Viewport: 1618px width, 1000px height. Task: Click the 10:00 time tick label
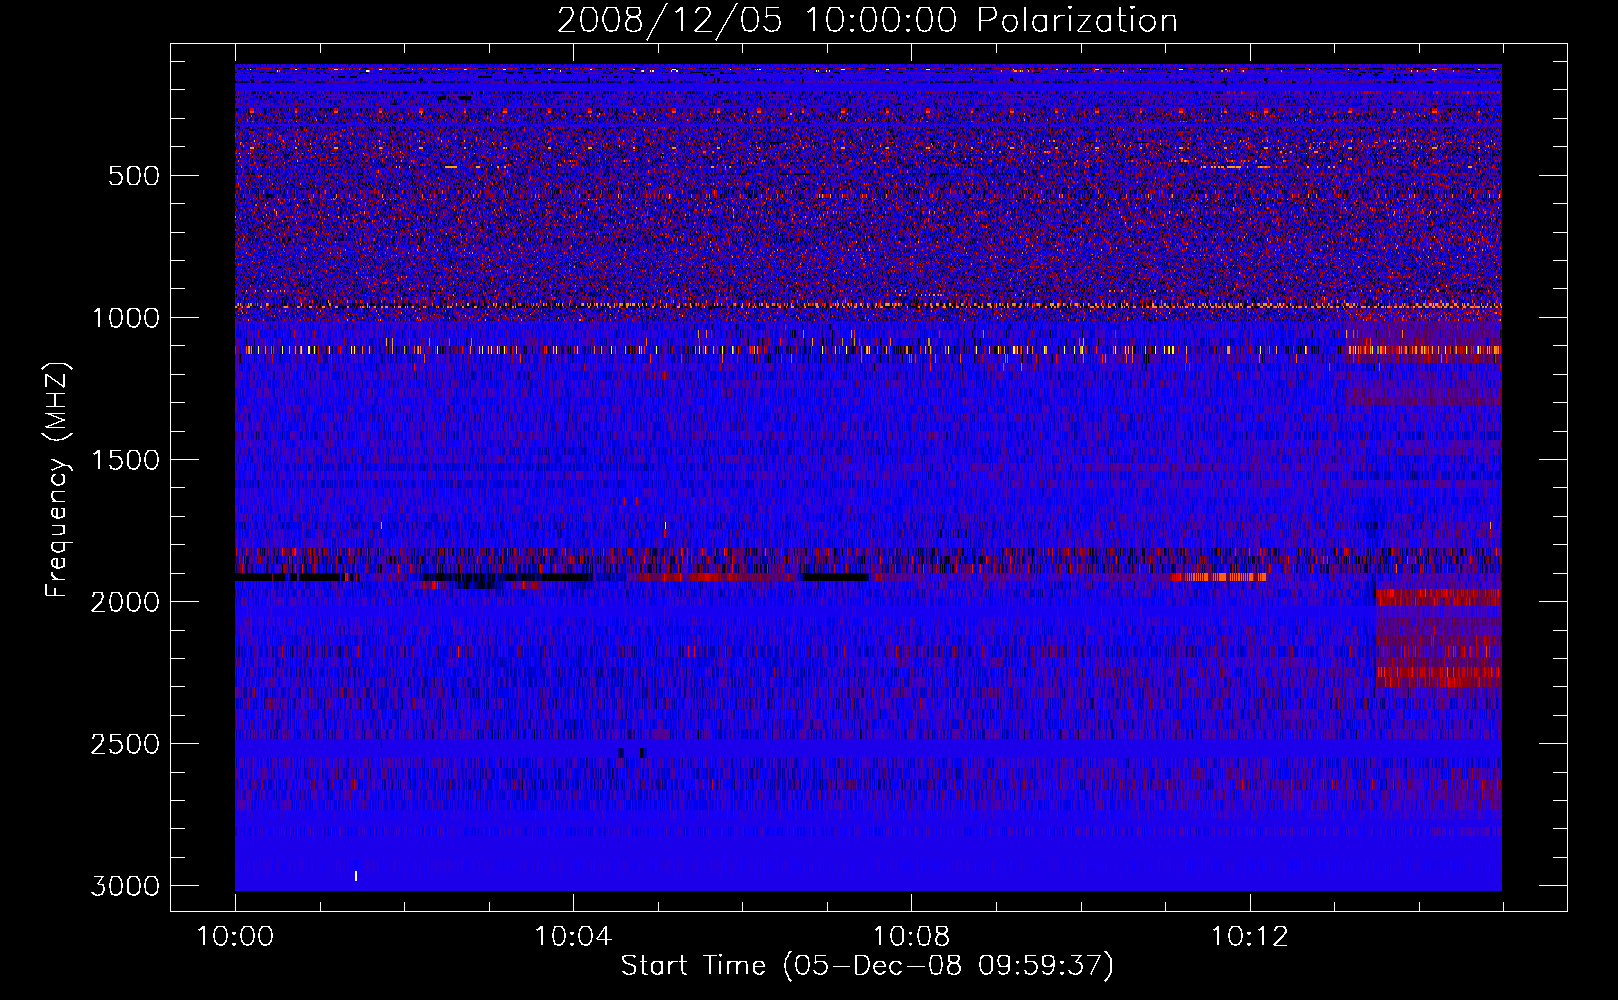235,937
